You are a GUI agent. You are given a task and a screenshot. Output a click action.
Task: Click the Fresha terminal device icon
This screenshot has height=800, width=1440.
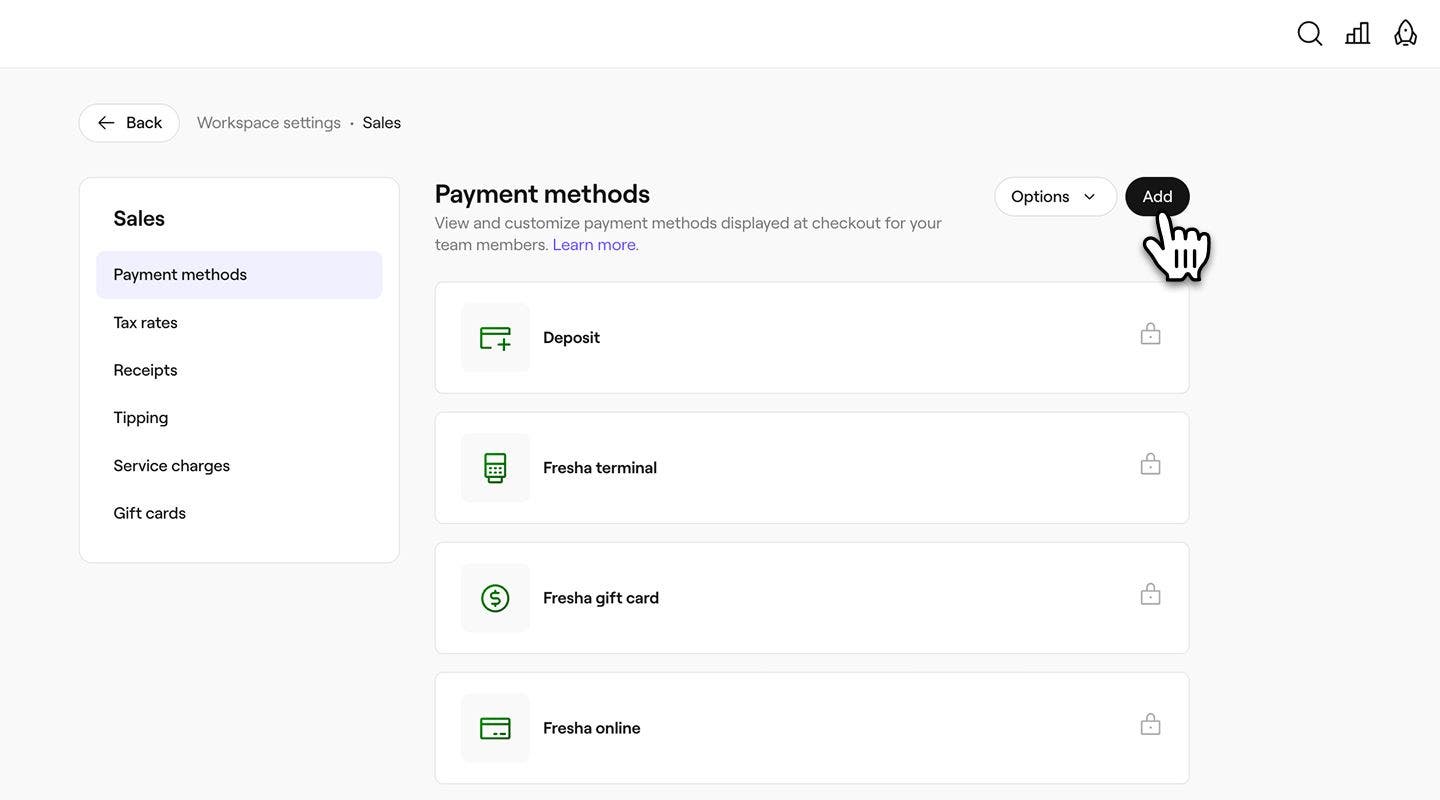pos(495,468)
